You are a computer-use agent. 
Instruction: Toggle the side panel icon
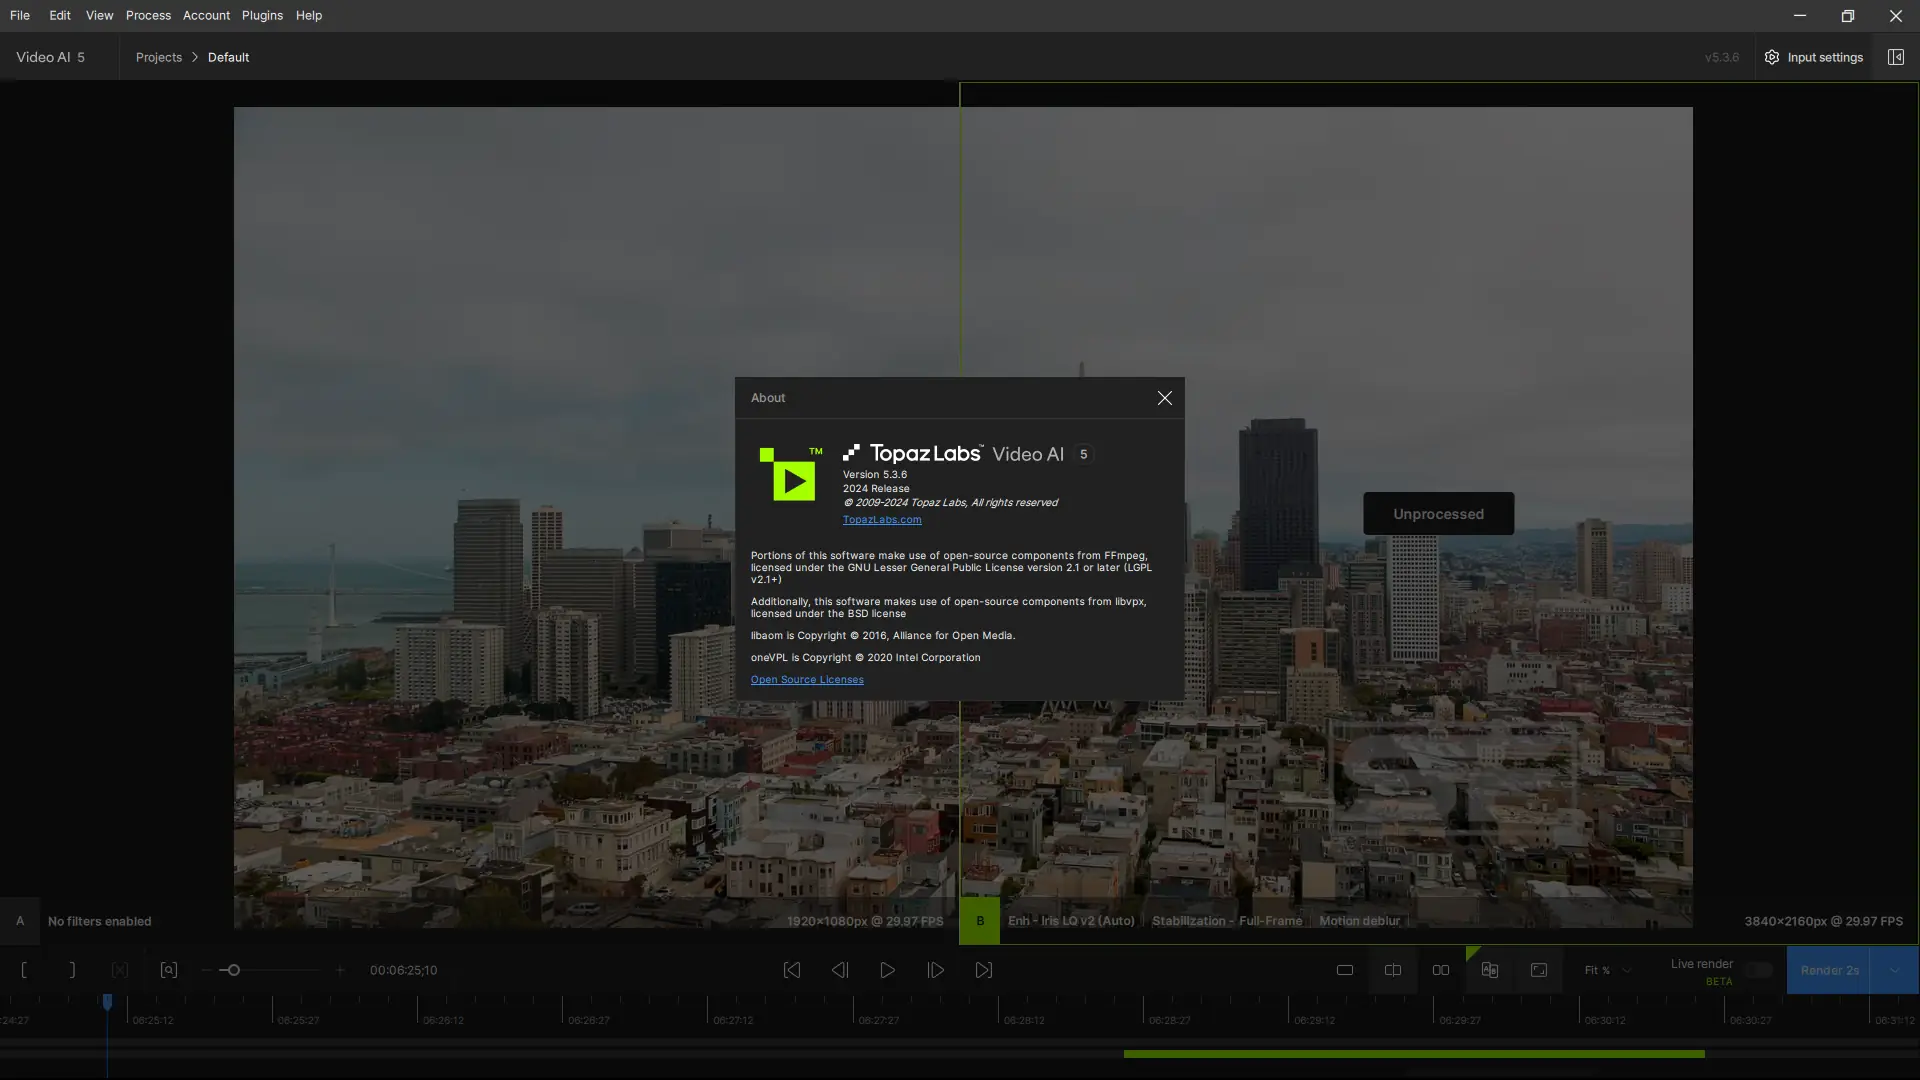pyautogui.click(x=1895, y=57)
